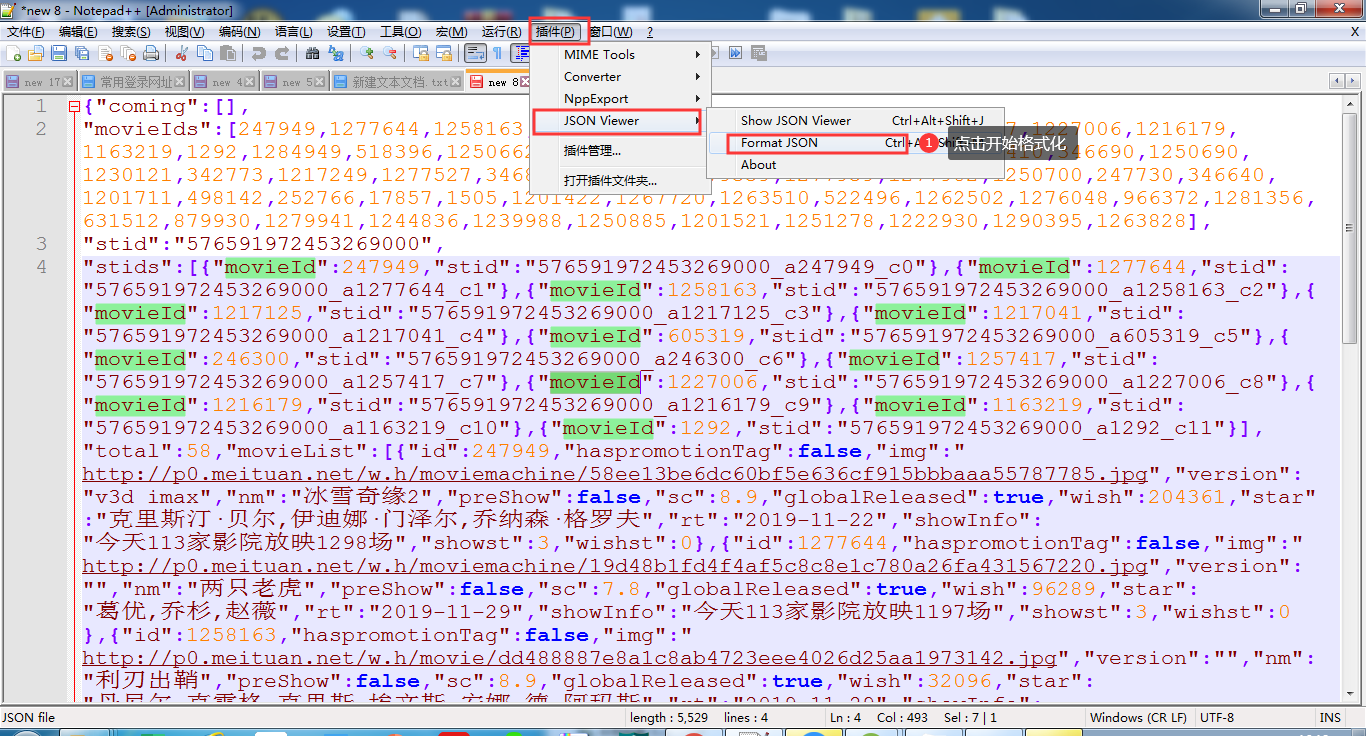Save the current document via Save icon
Viewport: 1366px width, 736px height.
pyautogui.click(x=59, y=53)
